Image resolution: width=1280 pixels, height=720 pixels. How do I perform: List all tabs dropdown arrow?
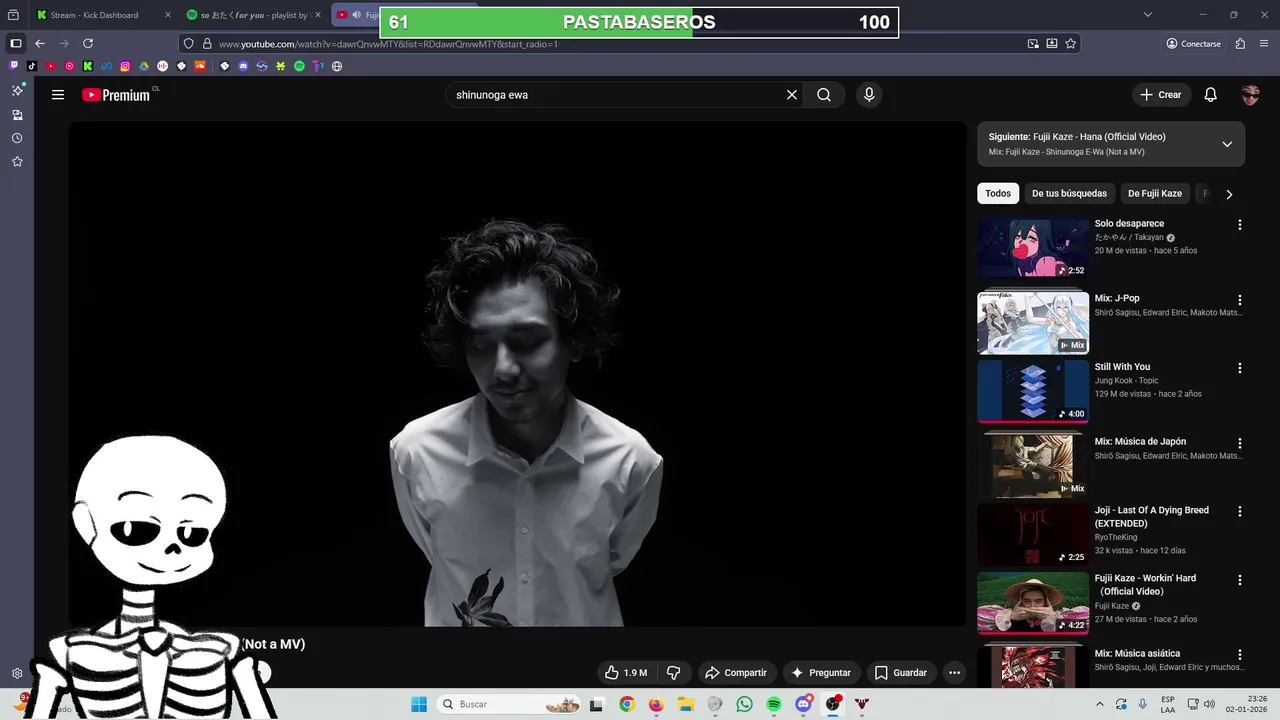pyautogui.click(x=1148, y=15)
